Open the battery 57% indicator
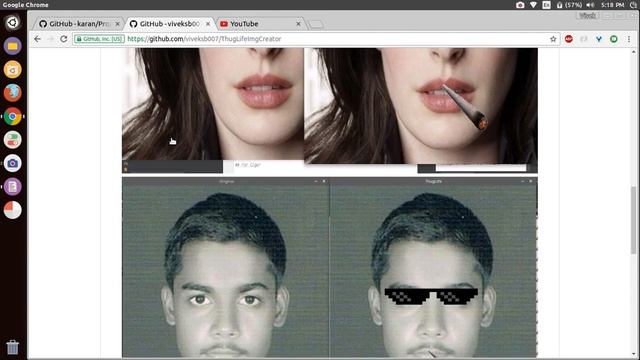The width and height of the screenshot is (640, 360). point(569,5)
